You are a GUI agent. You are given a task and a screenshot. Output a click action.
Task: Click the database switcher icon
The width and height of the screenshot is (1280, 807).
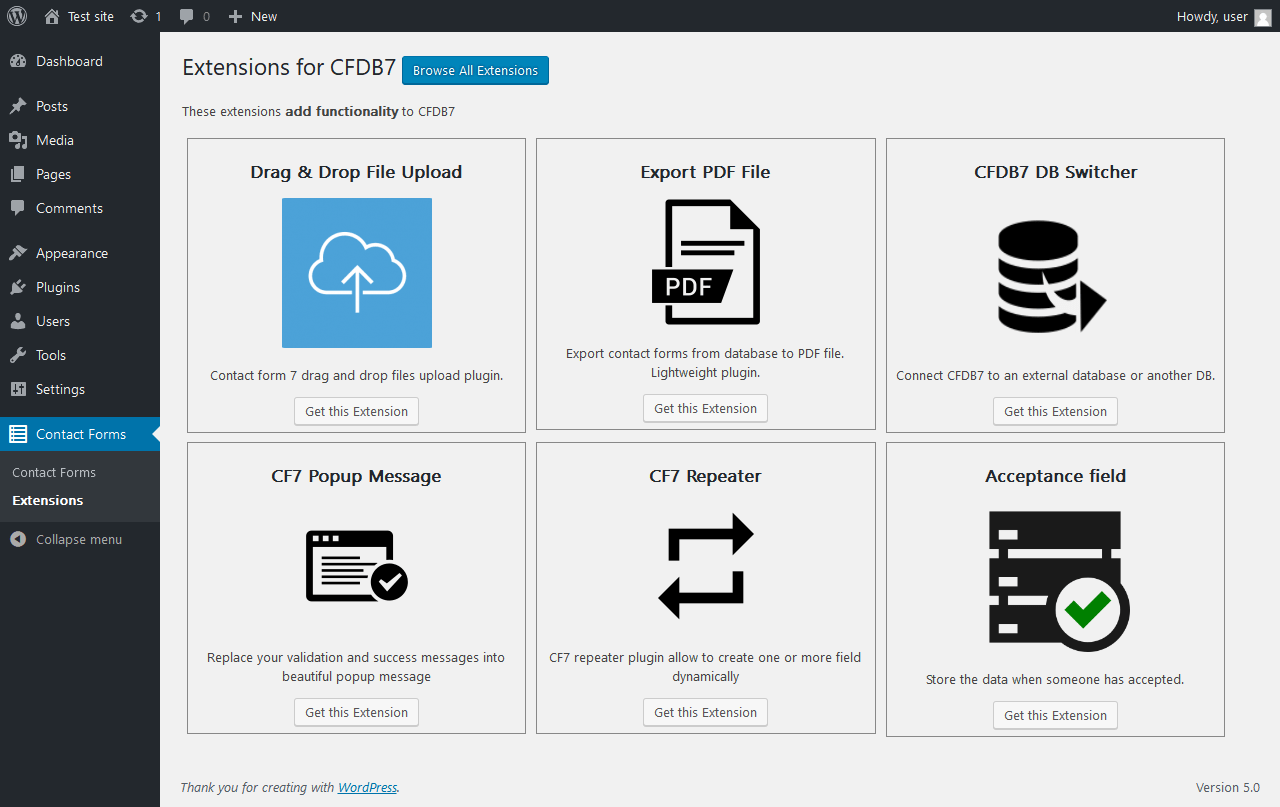point(1052,277)
